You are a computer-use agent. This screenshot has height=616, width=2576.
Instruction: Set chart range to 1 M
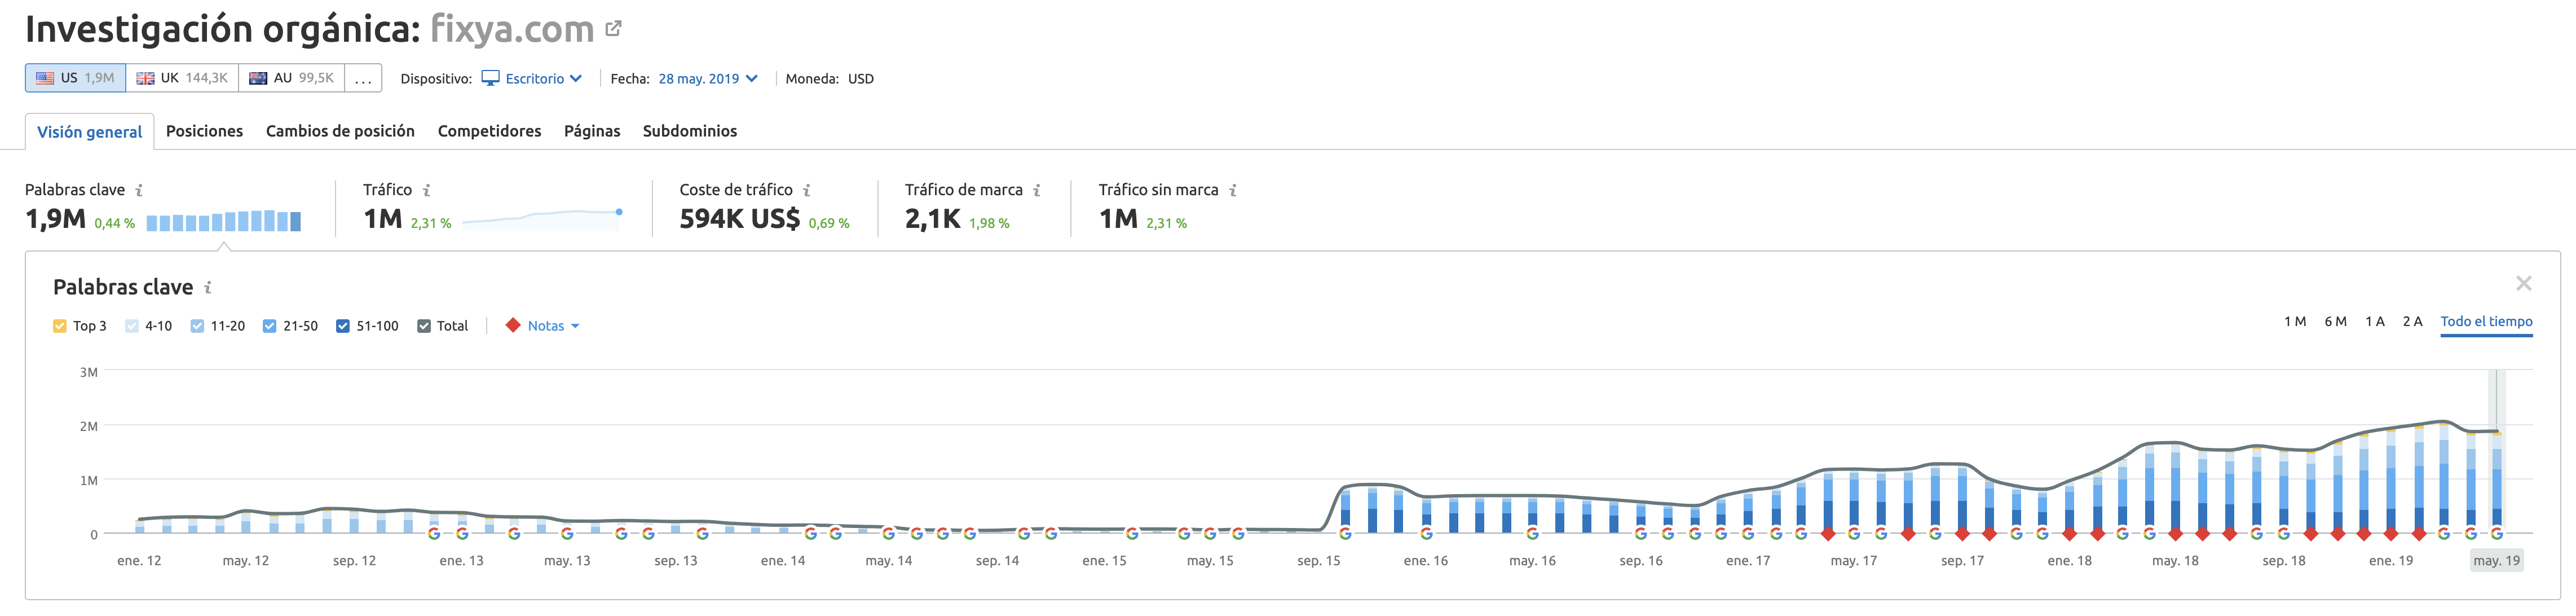click(x=2295, y=321)
